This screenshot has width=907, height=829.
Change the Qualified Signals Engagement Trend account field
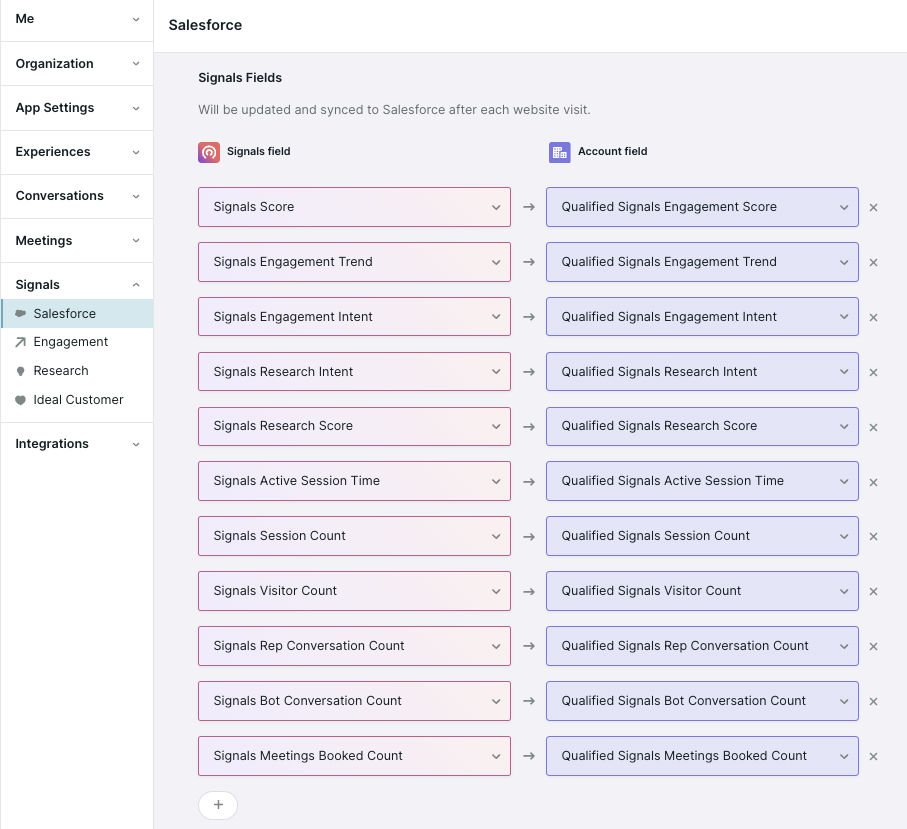click(x=702, y=261)
